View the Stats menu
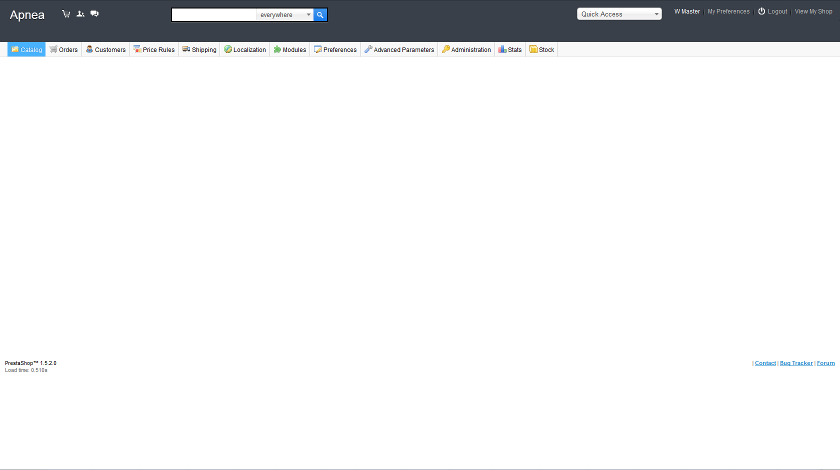 (x=510, y=49)
